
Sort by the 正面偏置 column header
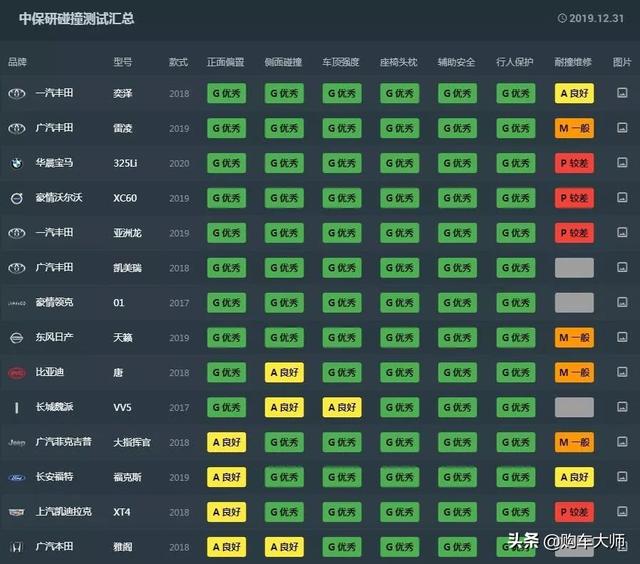tap(226, 62)
